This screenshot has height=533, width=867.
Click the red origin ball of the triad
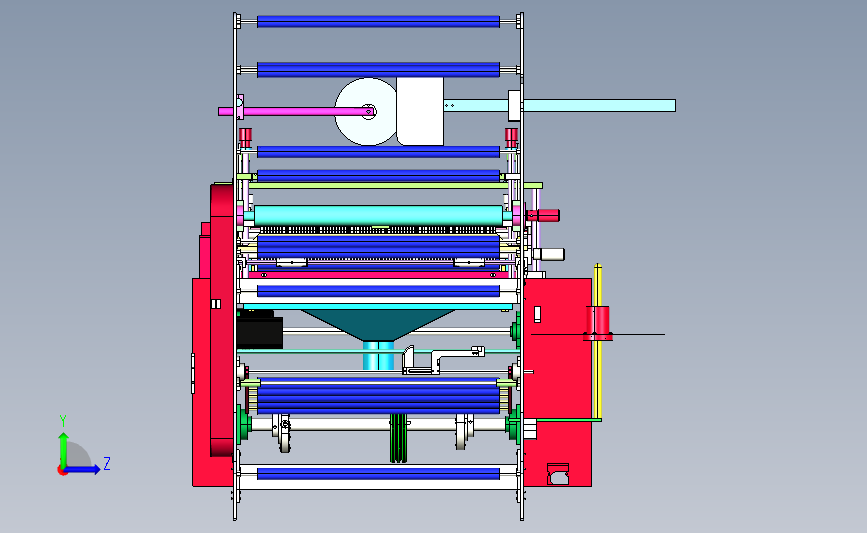62,470
